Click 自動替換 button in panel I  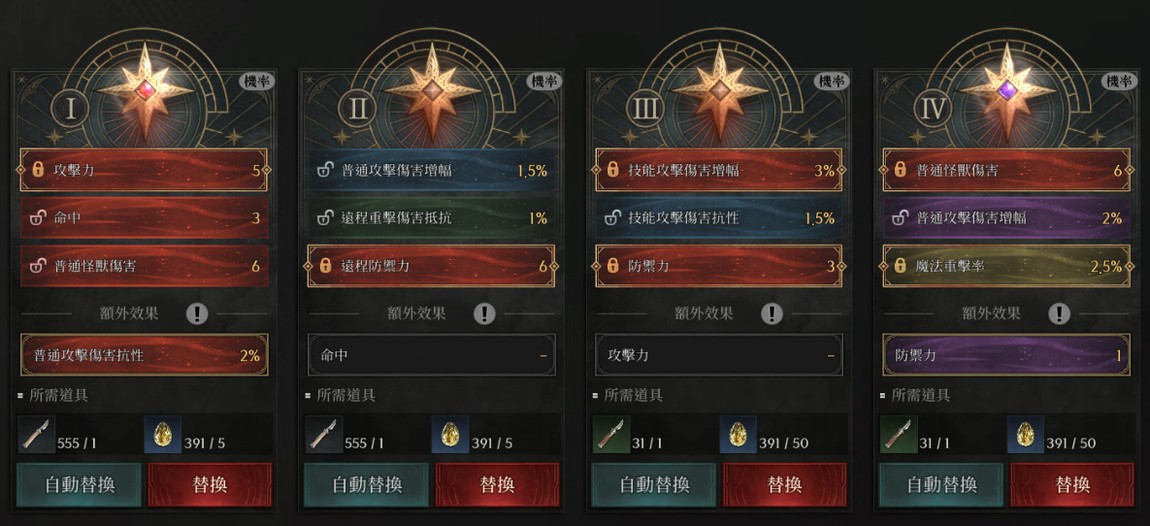79,485
